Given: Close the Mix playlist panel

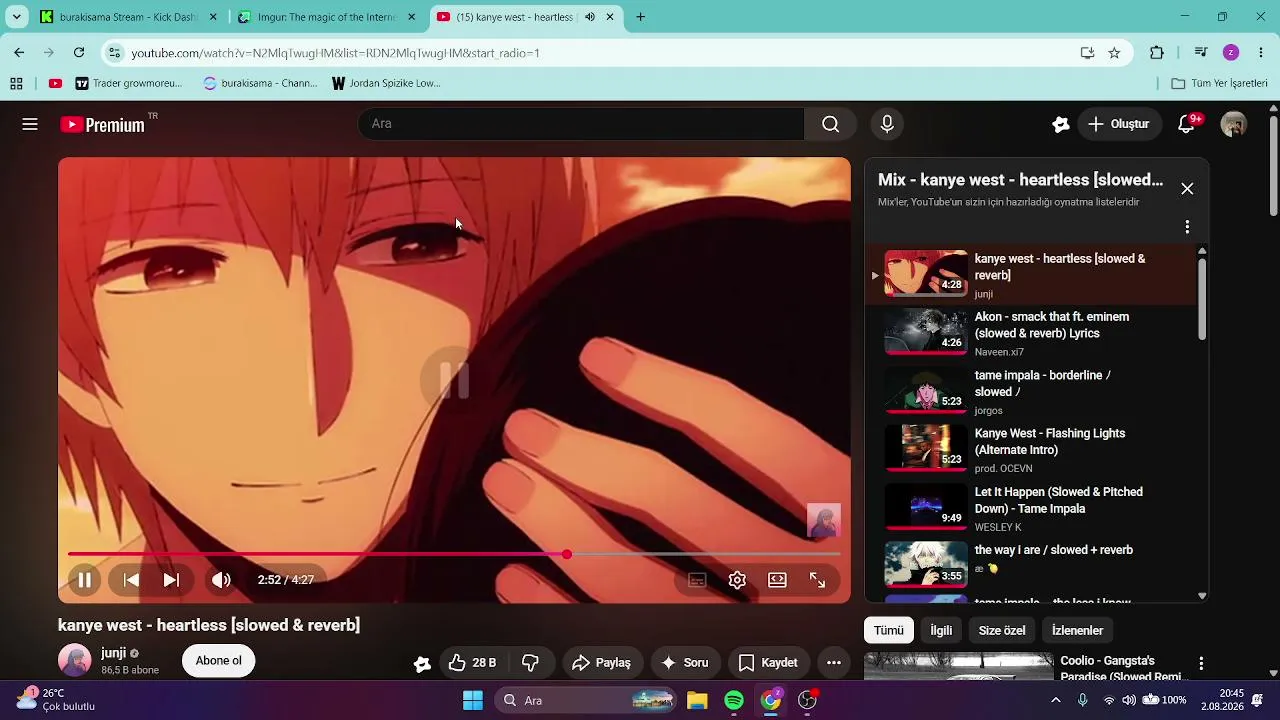Looking at the screenshot, I should click(x=1187, y=189).
